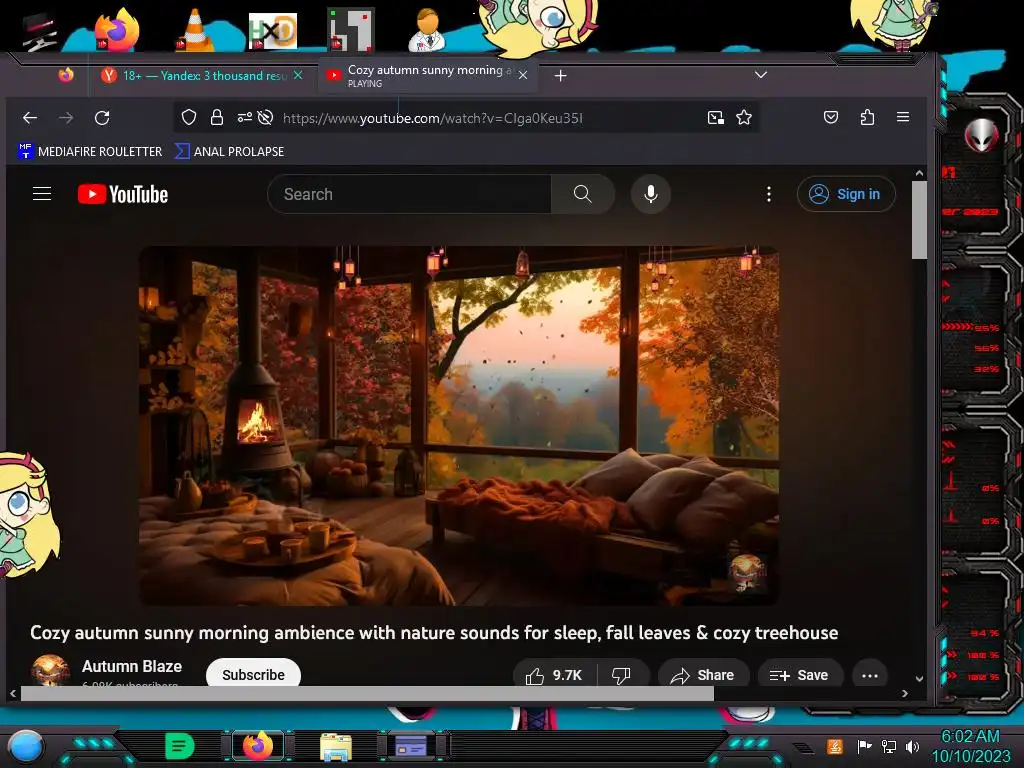The width and height of the screenshot is (1024, 768).
Task: Launch HxD icon in top dock
Action: [x=273, y=31]
